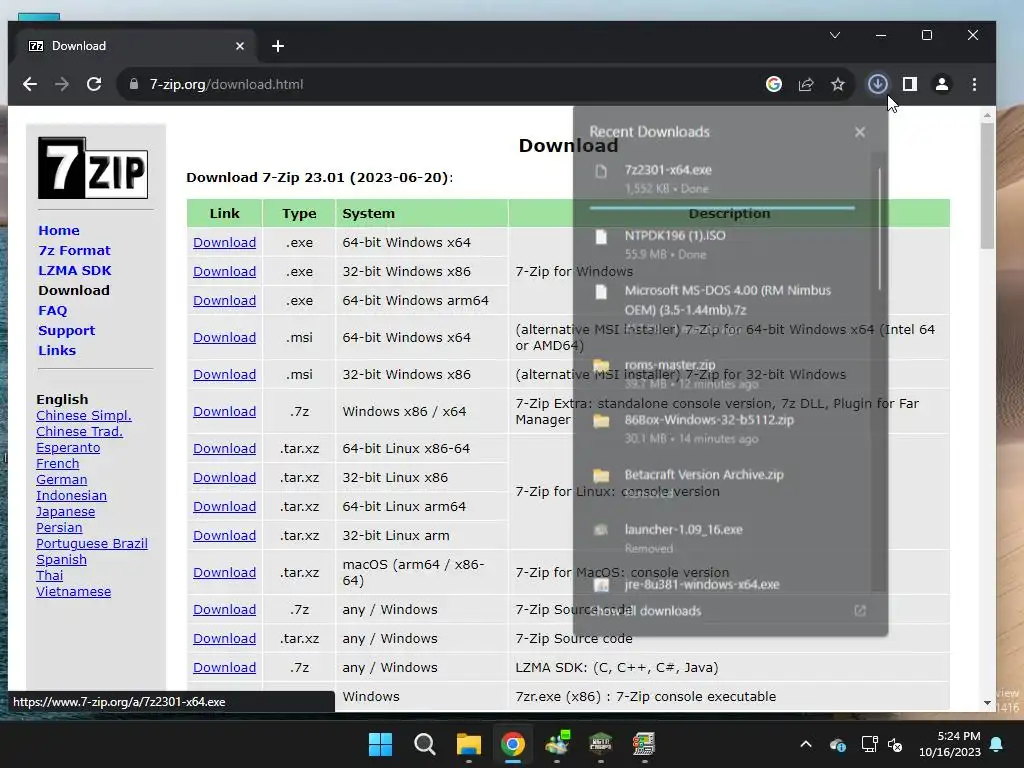Image resolution: width=1024 pixels, height=768 pixels.
Task: Switch language to Esperanto
Action: (x=68, y=447)
